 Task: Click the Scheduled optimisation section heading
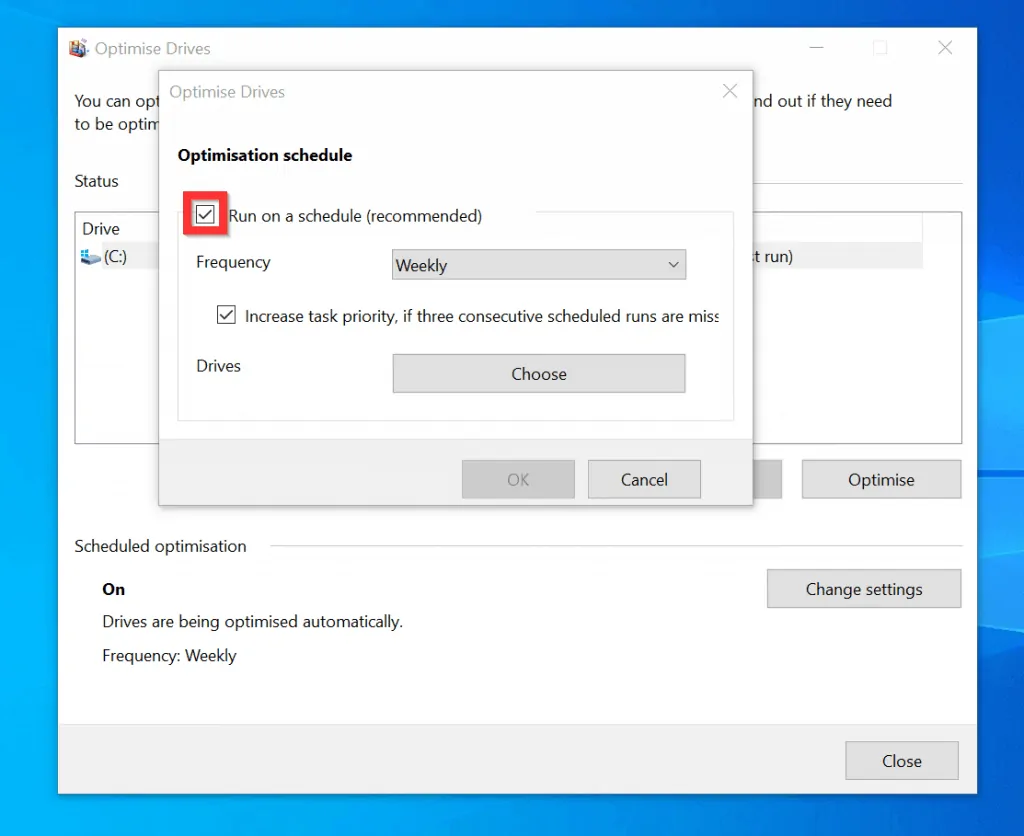click(160, 546)
